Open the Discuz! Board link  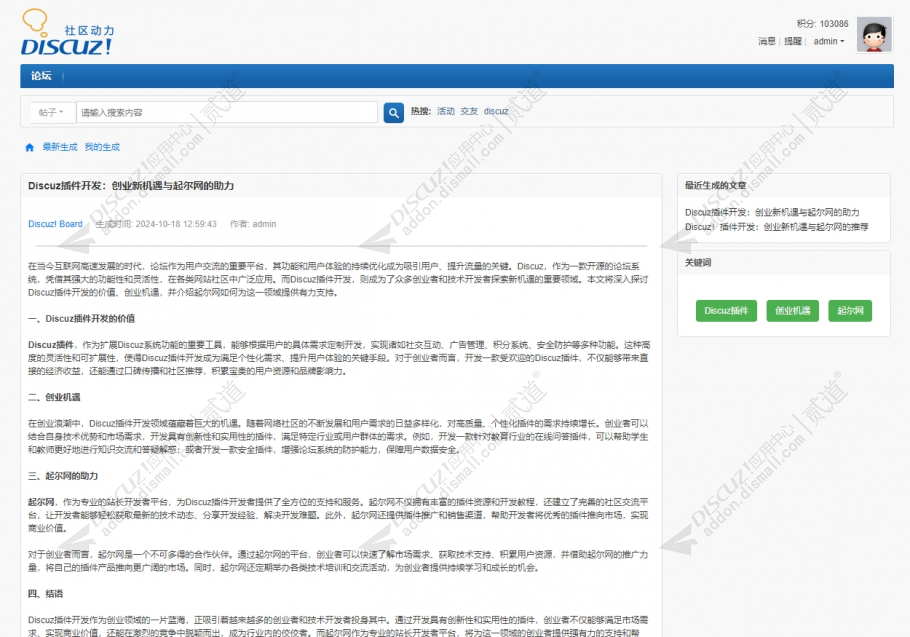point(55,224)
